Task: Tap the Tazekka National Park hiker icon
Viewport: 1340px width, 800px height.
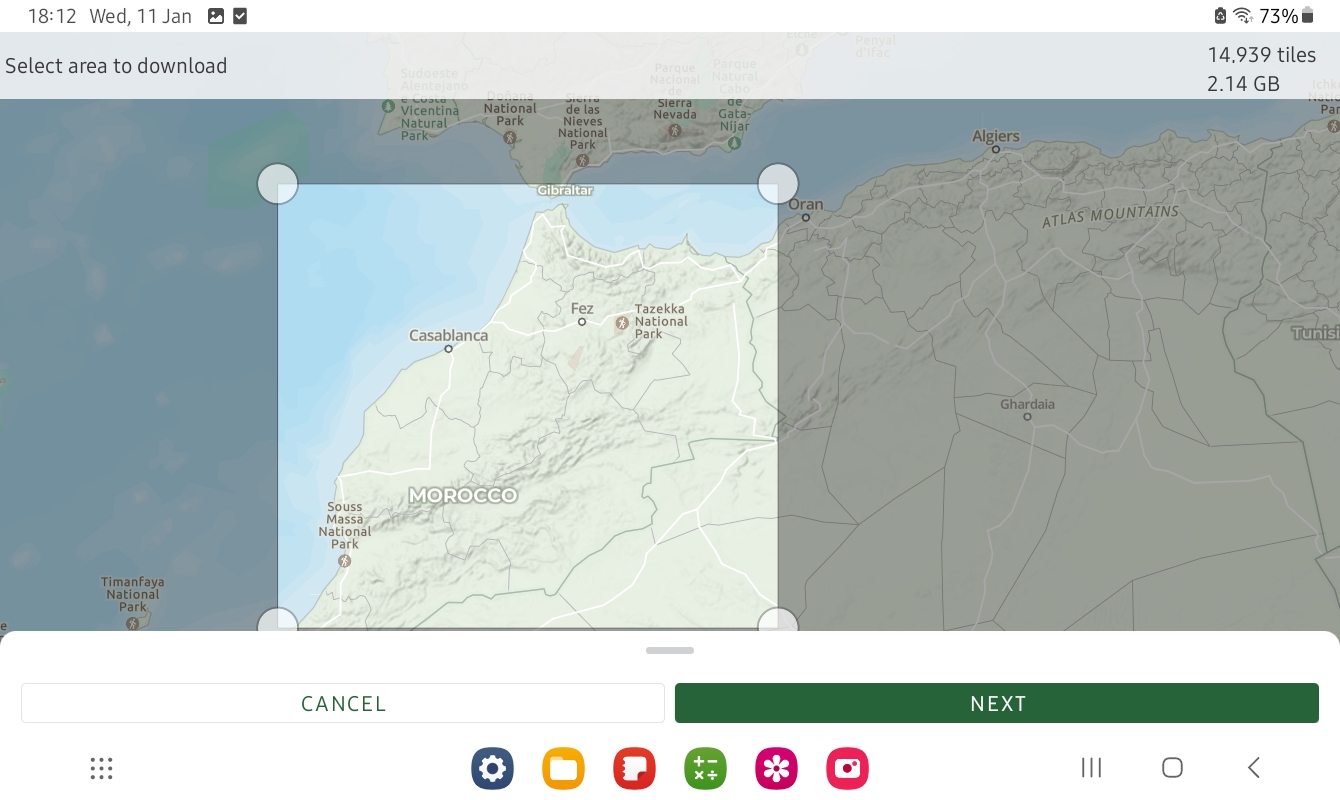Action: (x=622, y=323)
